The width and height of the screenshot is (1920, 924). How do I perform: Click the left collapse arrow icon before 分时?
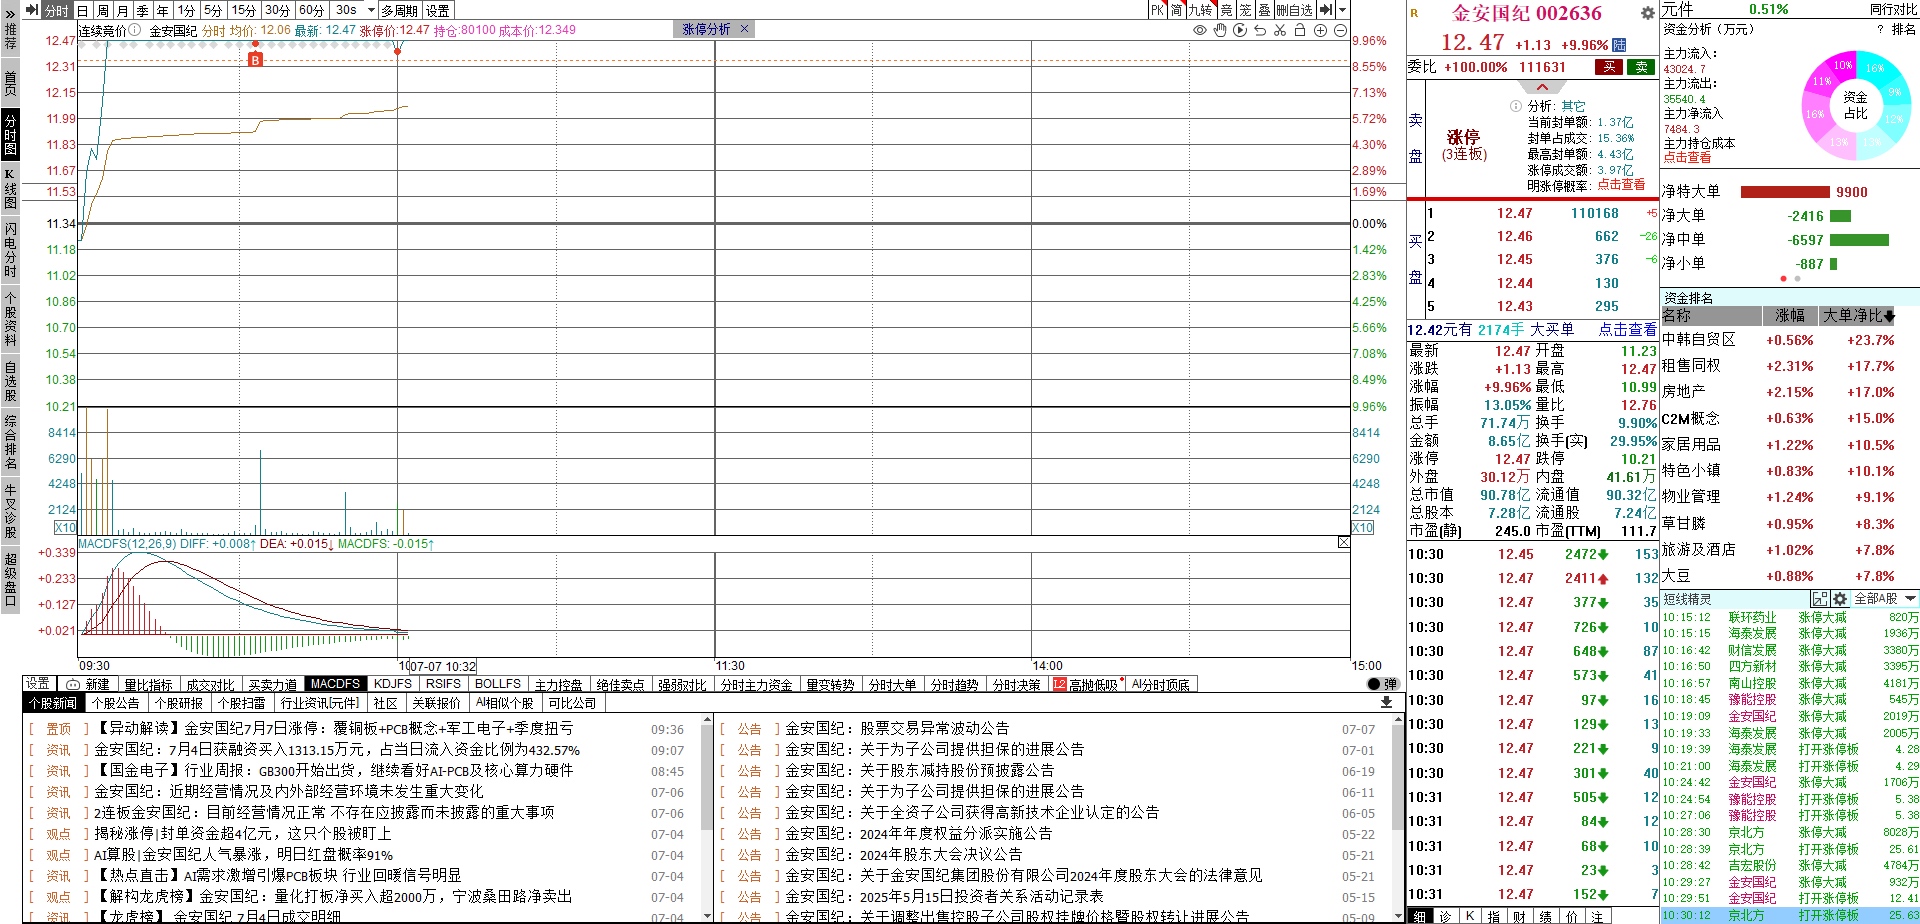[x=31, y=10]
